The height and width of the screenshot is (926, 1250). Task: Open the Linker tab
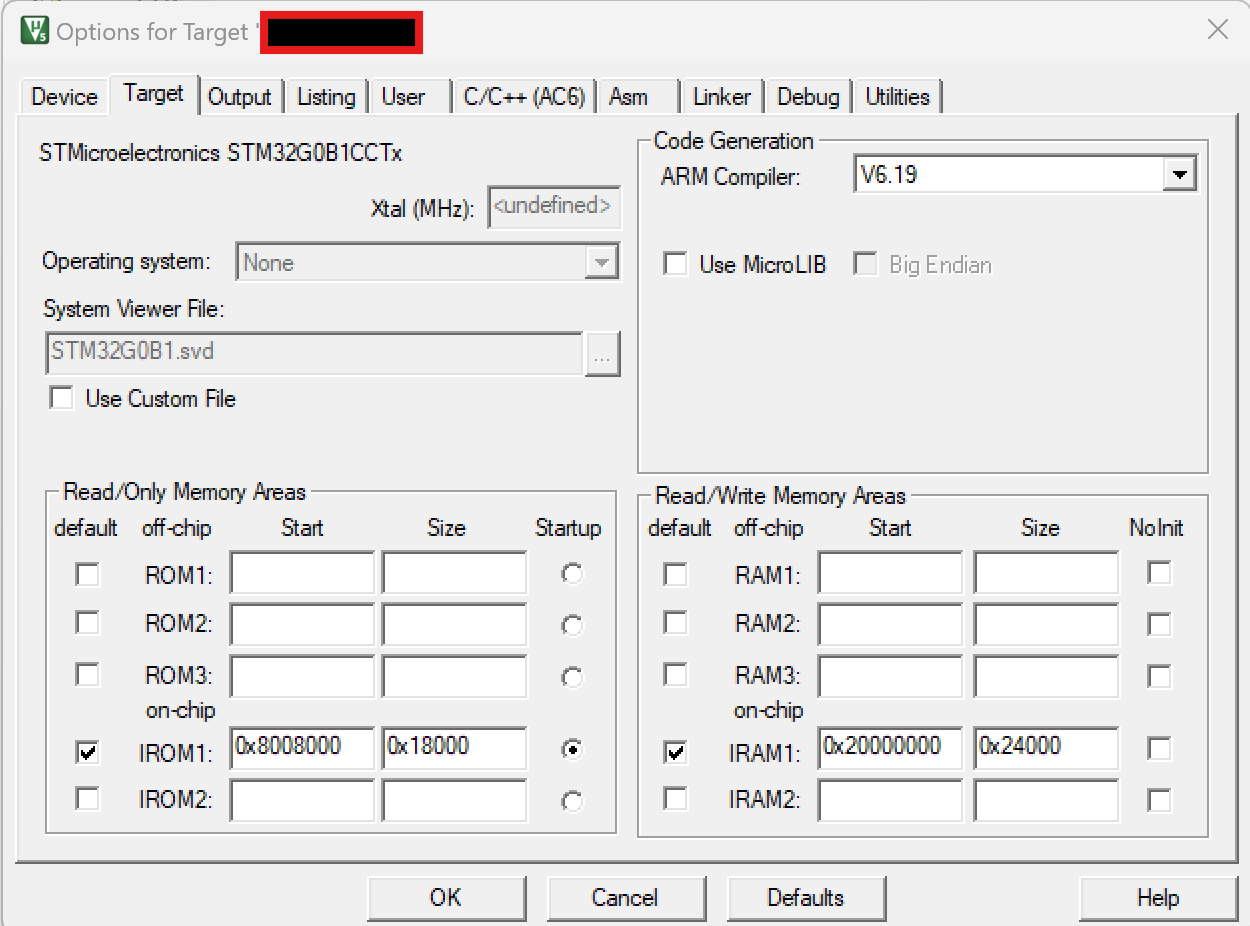[x=721, y=96]
